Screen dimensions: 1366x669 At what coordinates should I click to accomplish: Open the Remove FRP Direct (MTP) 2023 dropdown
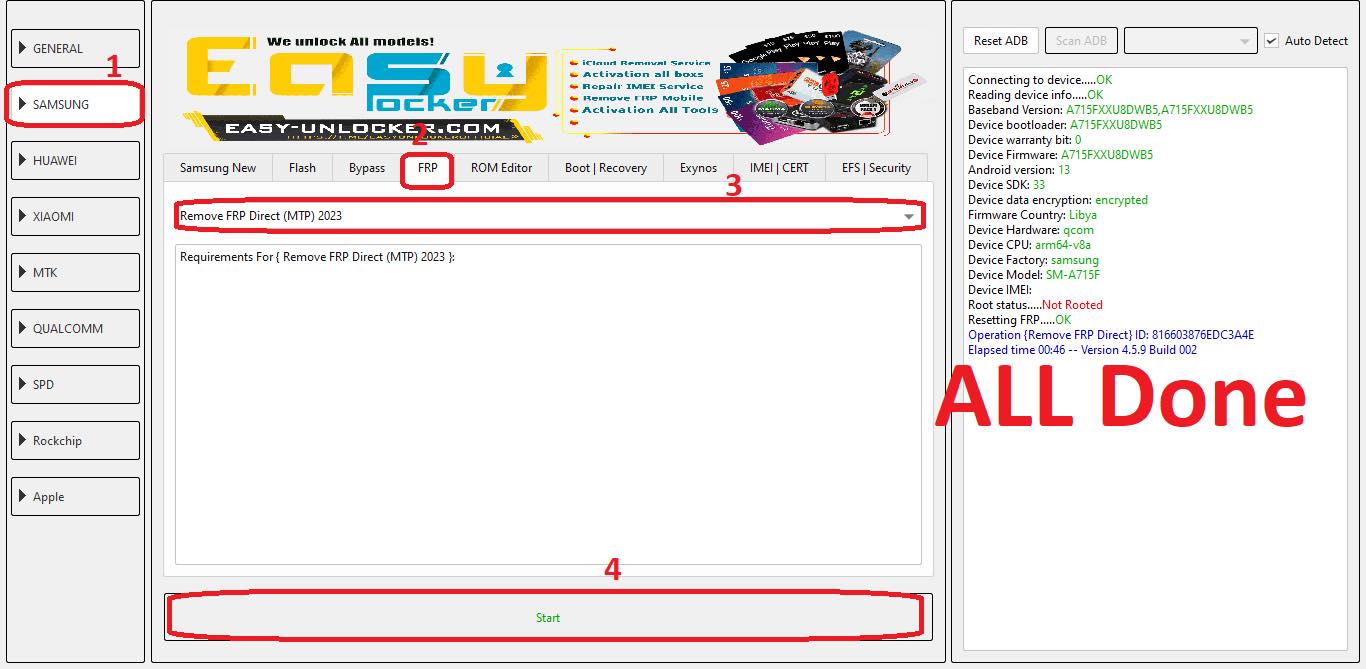[x=548, y=216]
